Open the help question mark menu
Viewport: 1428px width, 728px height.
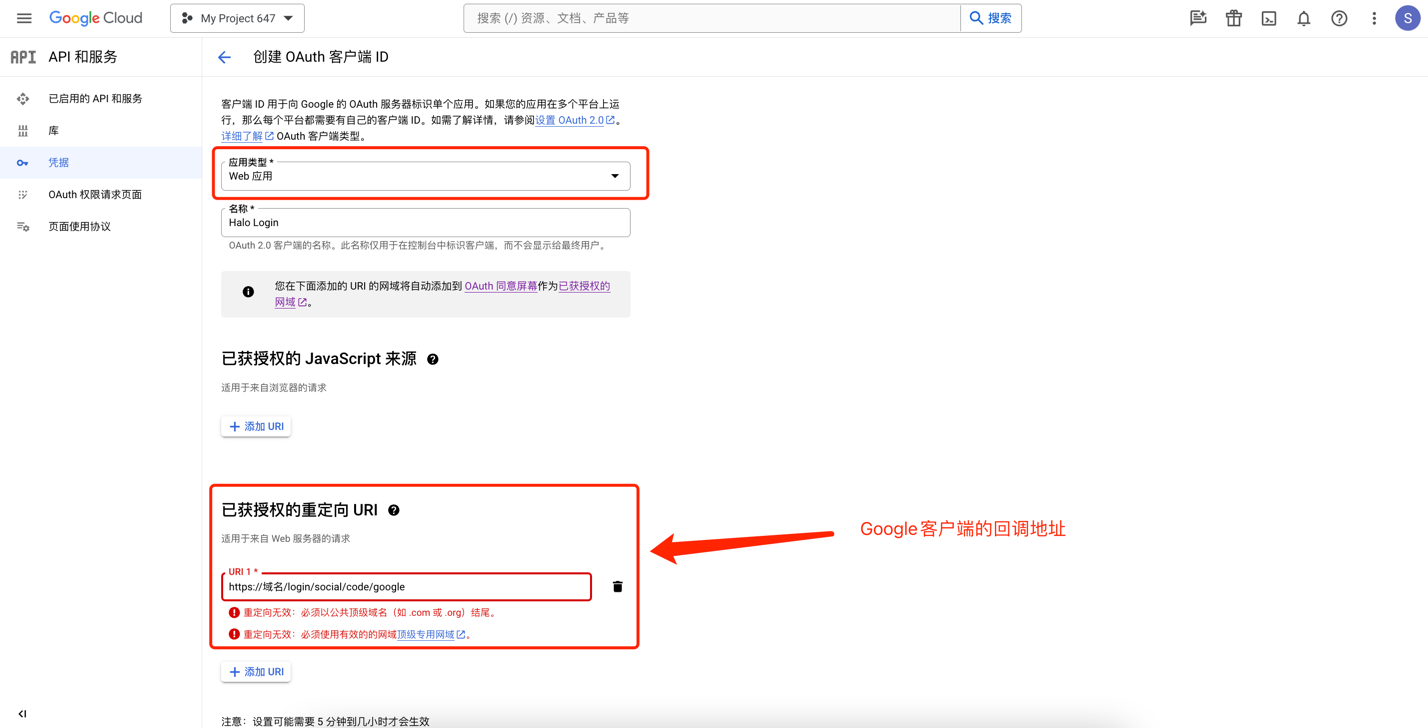point(1339,18)
